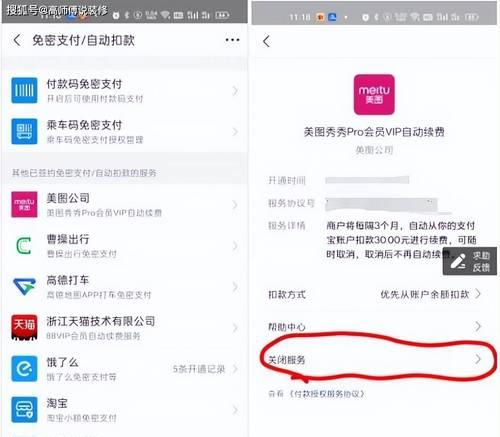
Task: Open the 付款码免密支付 entry
Action: click(125, 90)
